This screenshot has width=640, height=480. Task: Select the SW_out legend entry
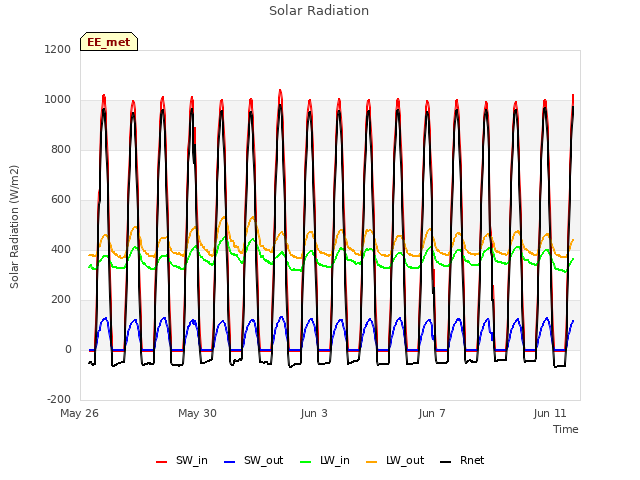tap(253, 461)
